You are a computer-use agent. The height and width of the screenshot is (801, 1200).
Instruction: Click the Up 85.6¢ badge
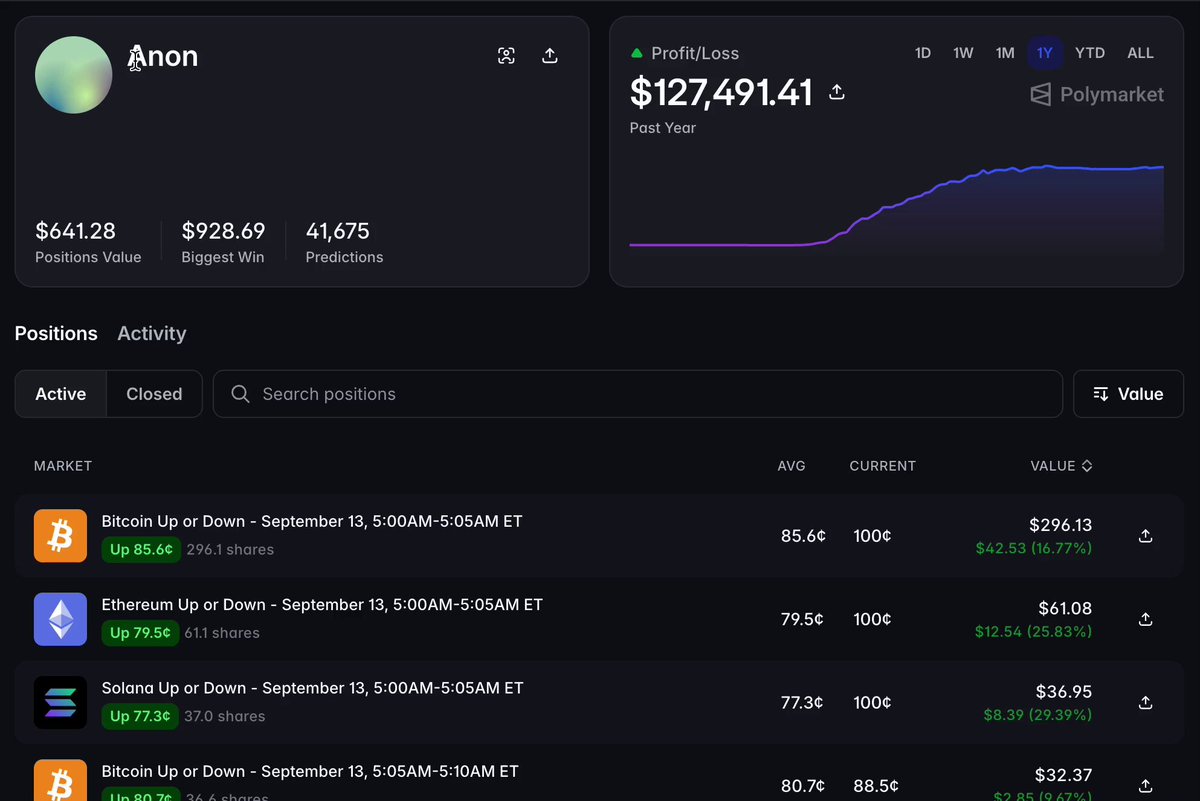tap(141, 549)
